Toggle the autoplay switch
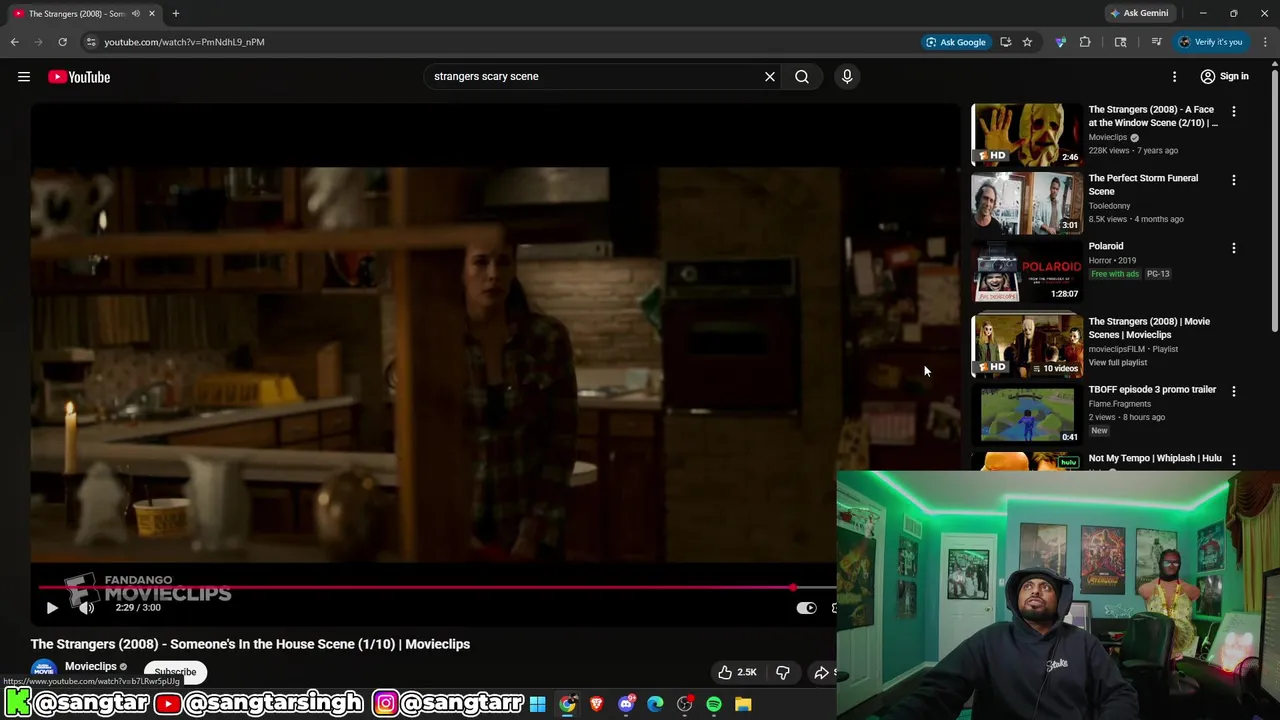This screenshot has width=1280, height=720. tap(806, 607)
